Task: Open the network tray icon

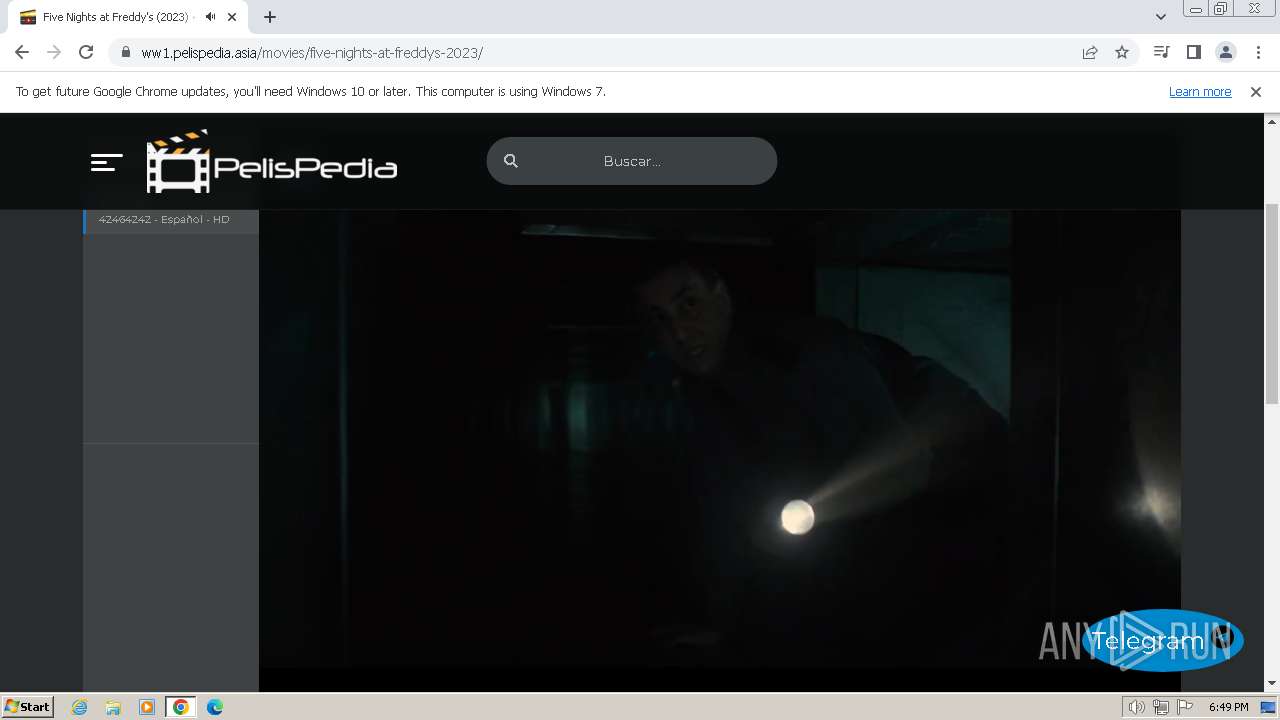Action: point(1161,707)
